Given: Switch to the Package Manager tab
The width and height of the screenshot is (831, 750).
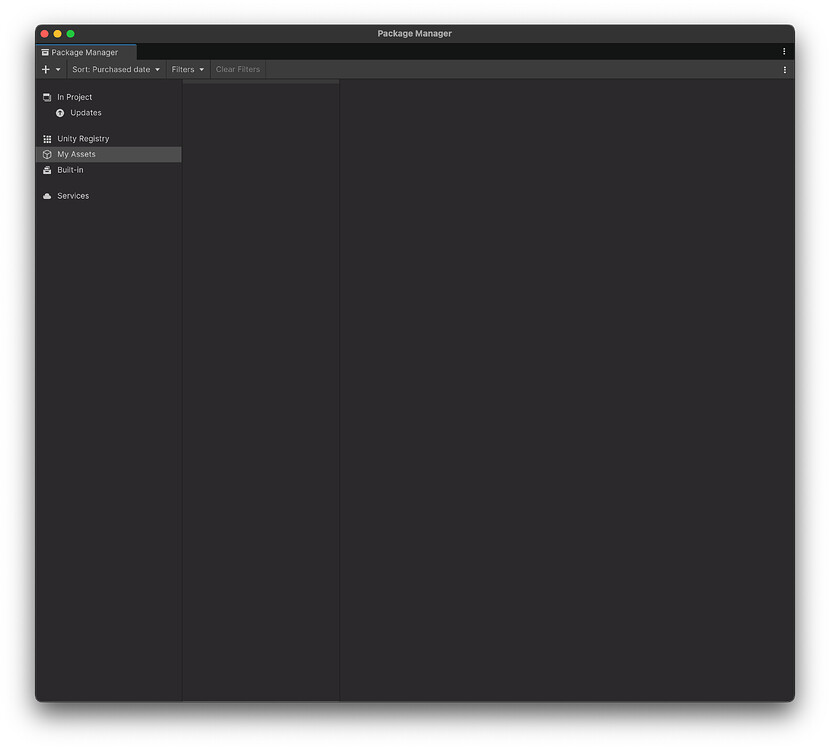Looking at the screenshot, I should coord(85,52).
